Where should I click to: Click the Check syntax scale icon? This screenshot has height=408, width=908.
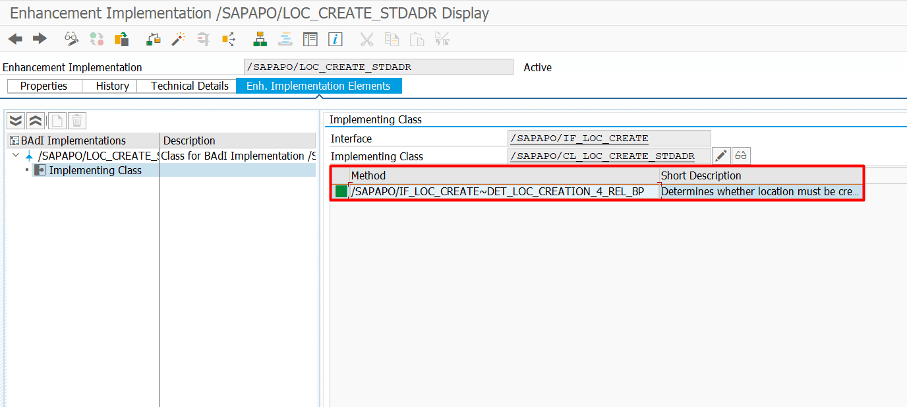153,39
